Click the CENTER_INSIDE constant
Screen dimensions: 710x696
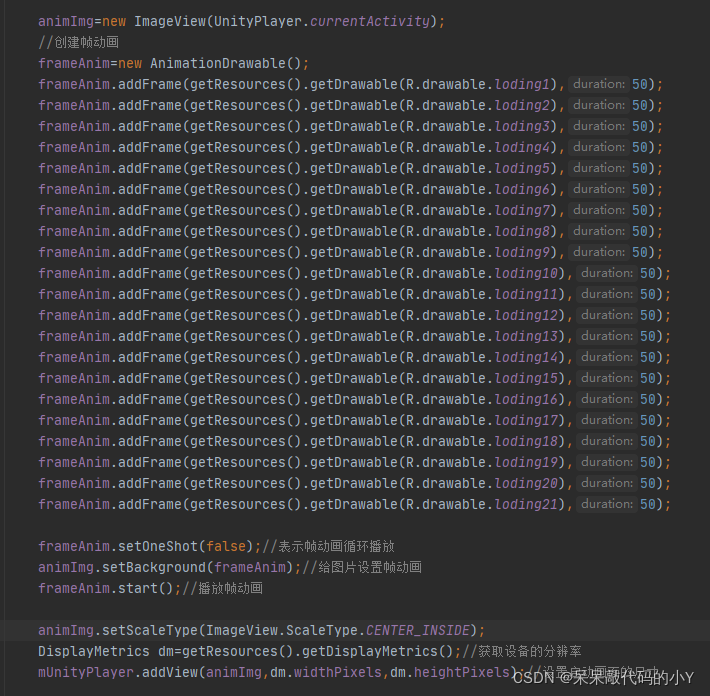coord(418,630)
